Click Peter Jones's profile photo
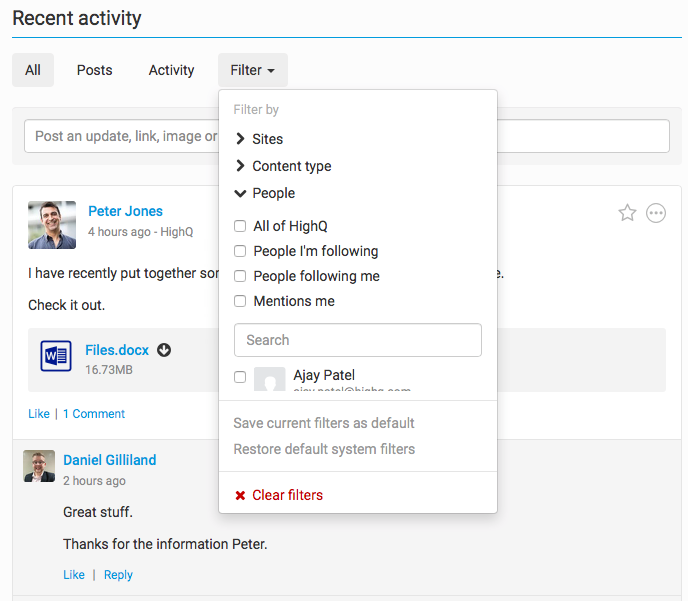The width and height of the screenshot is (688, 601). pos(52,225)
